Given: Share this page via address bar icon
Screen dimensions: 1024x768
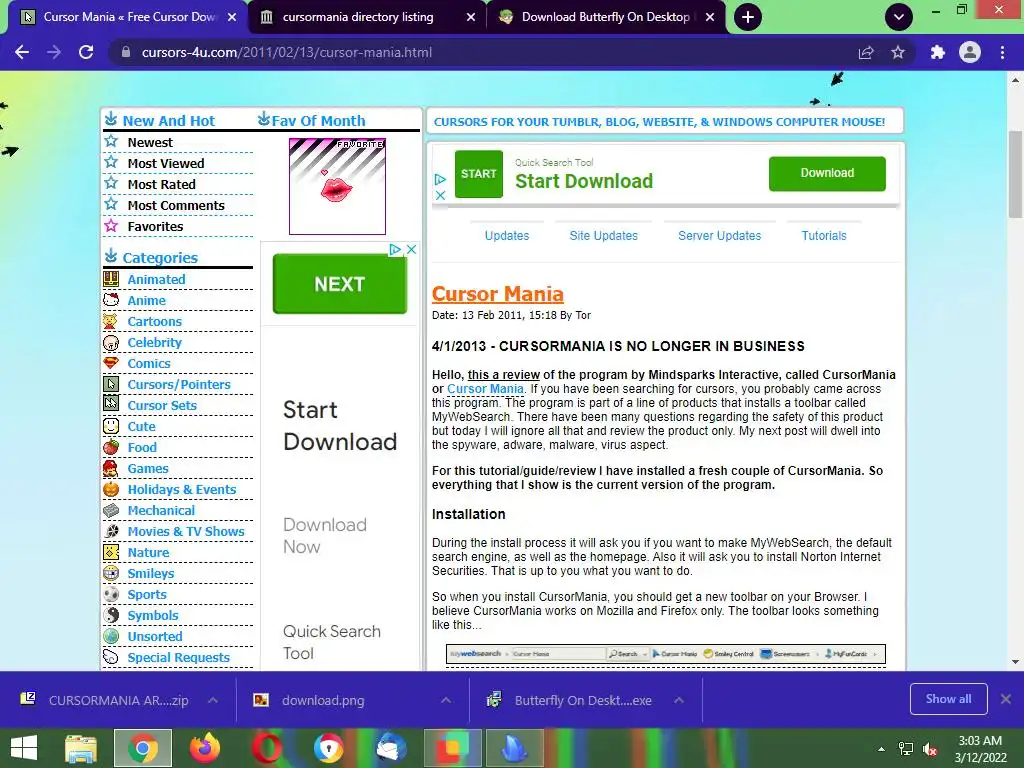Looking at the screenshot, I should pyautogui.click(x=866, y=52).
